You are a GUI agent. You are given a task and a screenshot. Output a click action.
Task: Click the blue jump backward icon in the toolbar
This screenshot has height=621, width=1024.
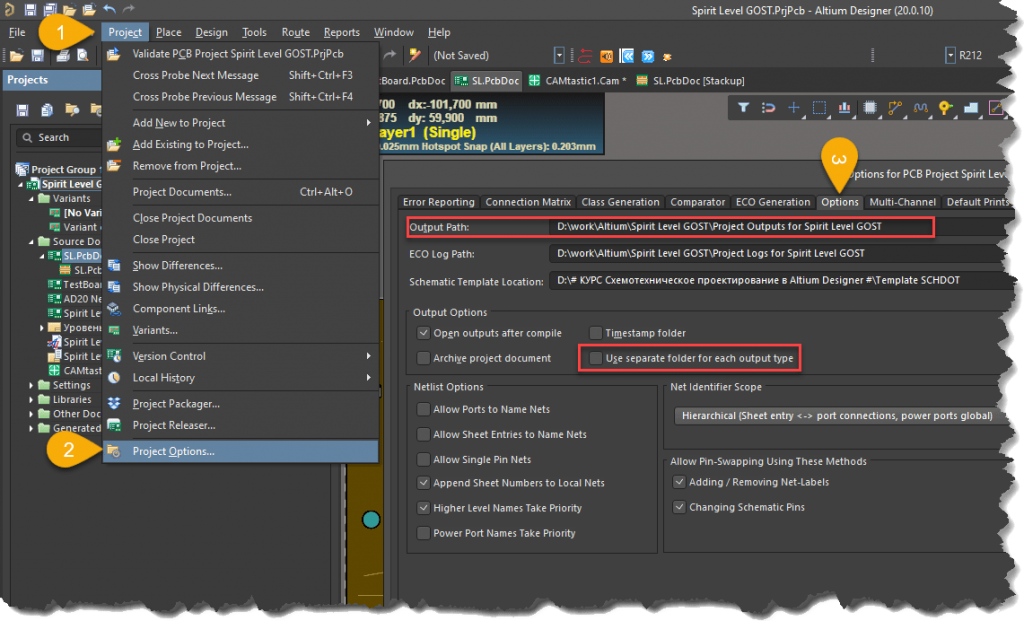[x=627, y=56]
